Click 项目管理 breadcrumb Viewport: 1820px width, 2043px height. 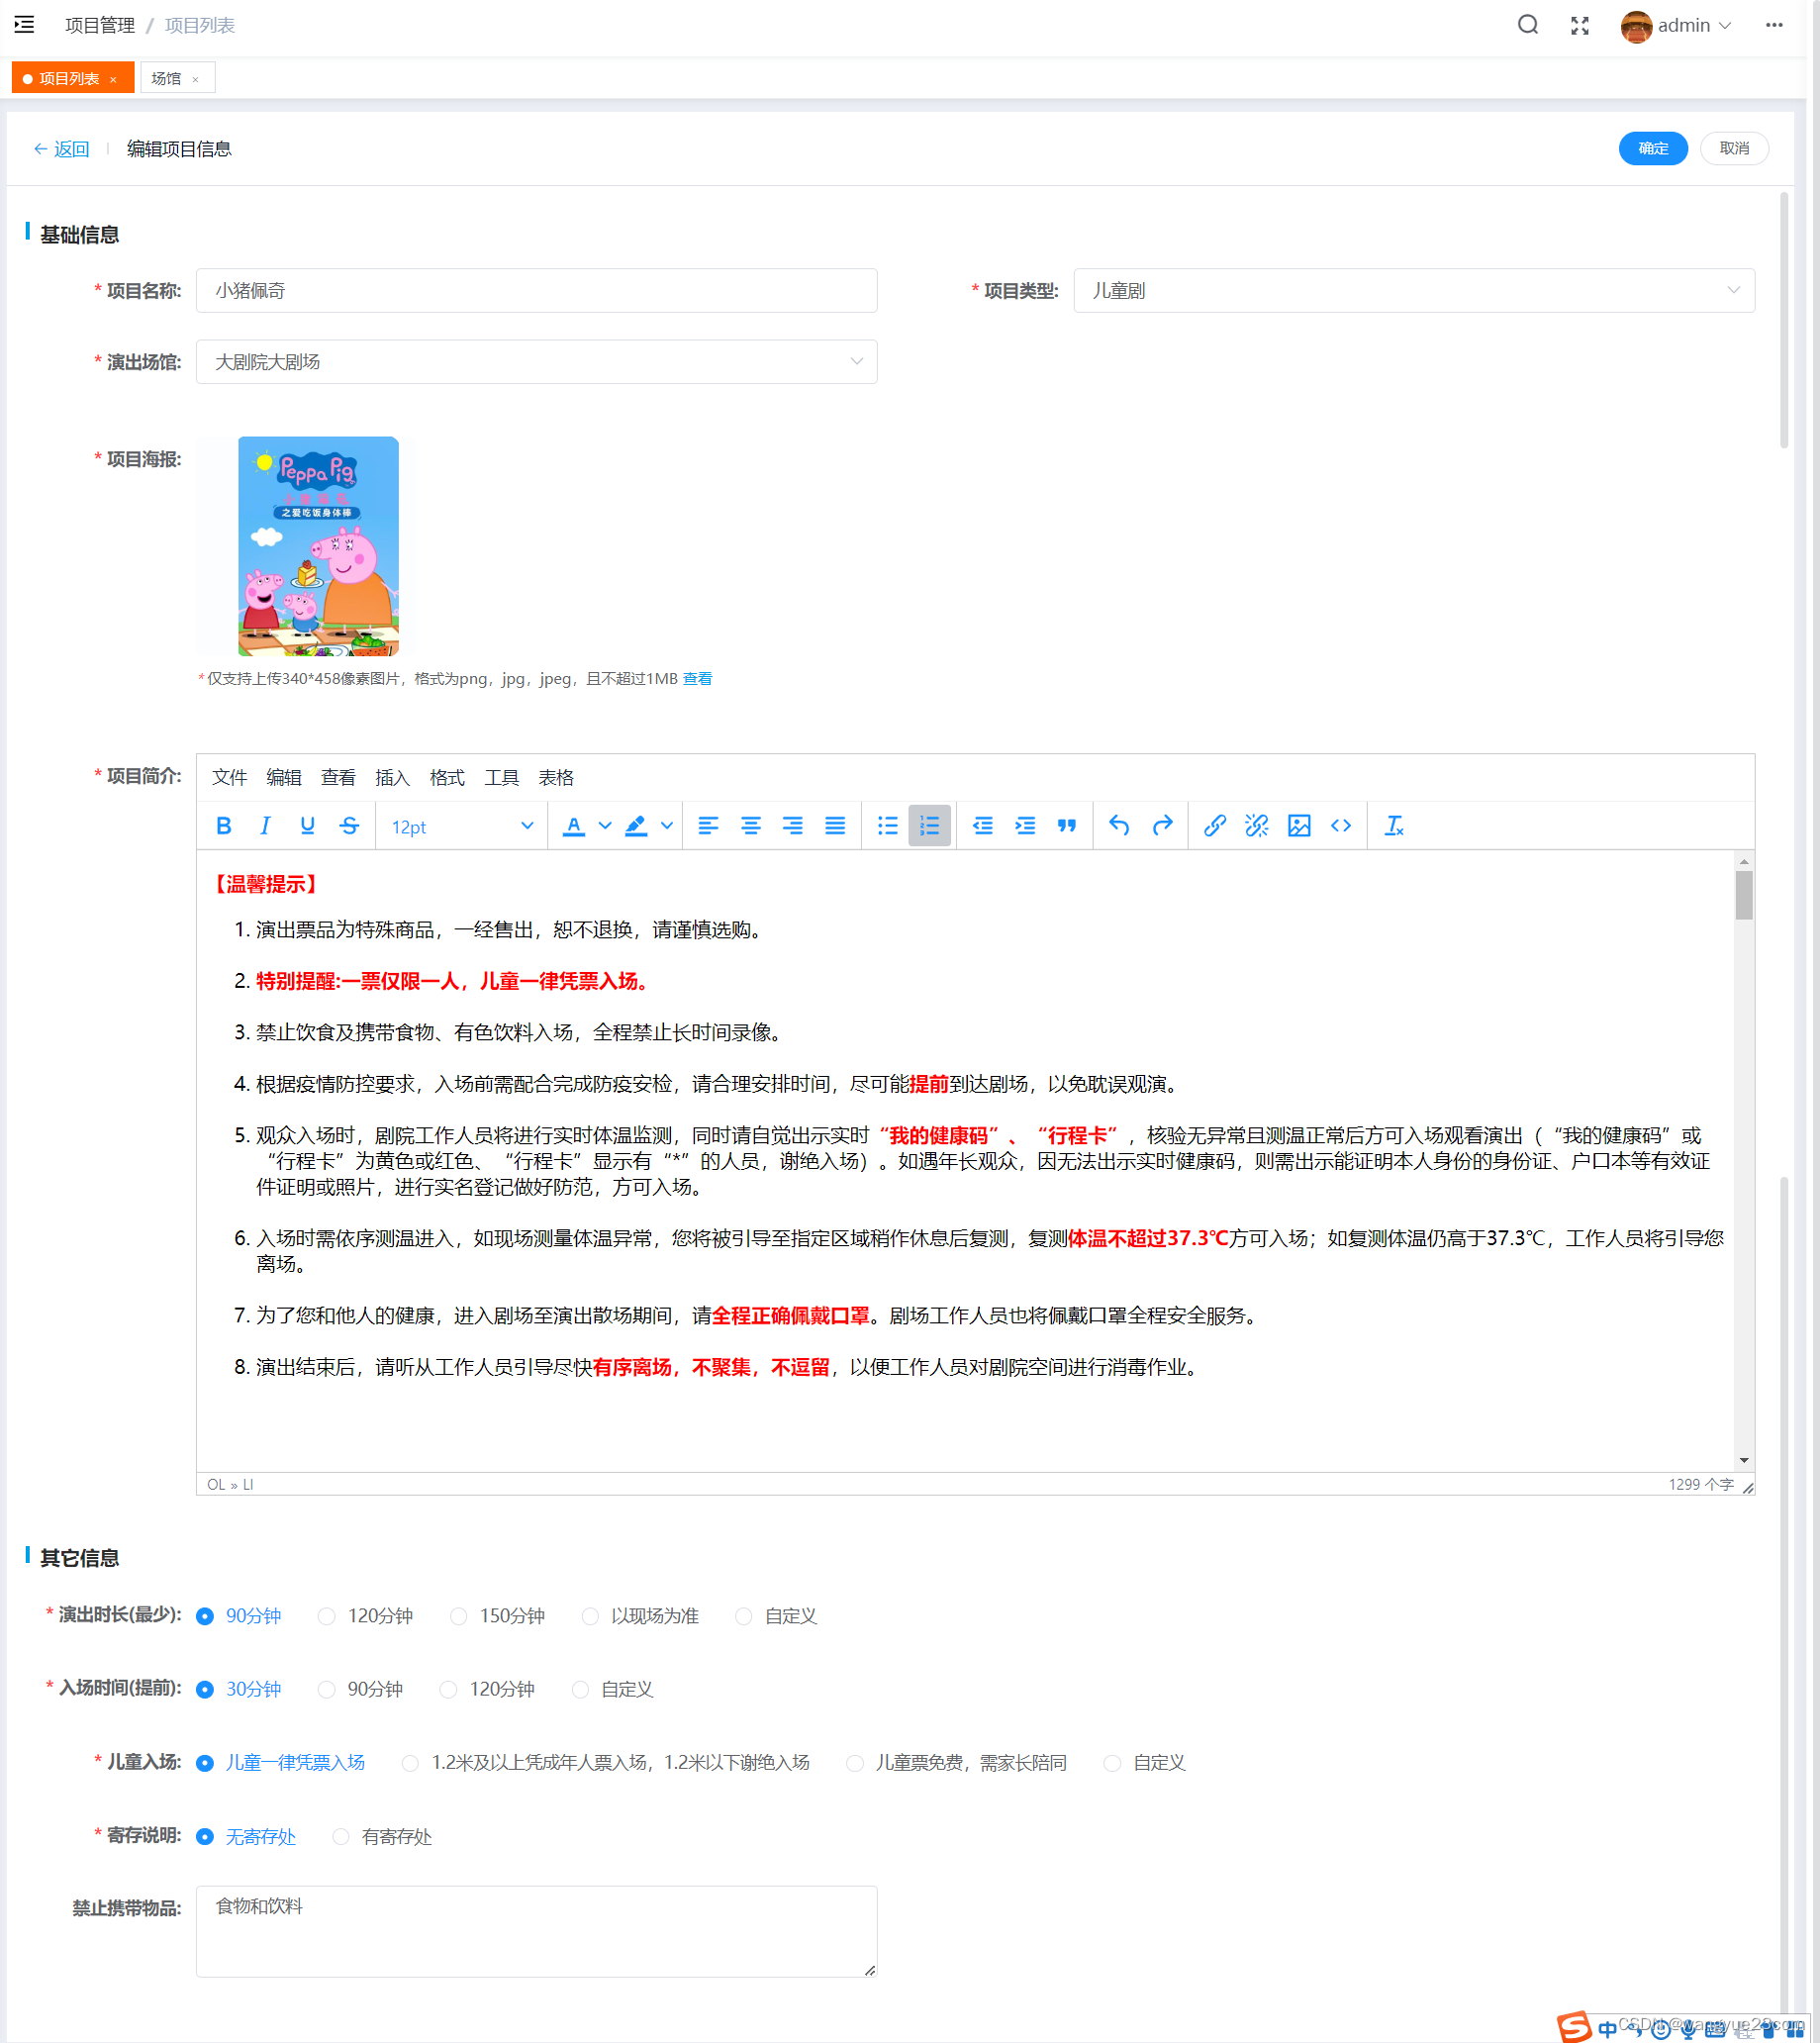tap(99, 25)
